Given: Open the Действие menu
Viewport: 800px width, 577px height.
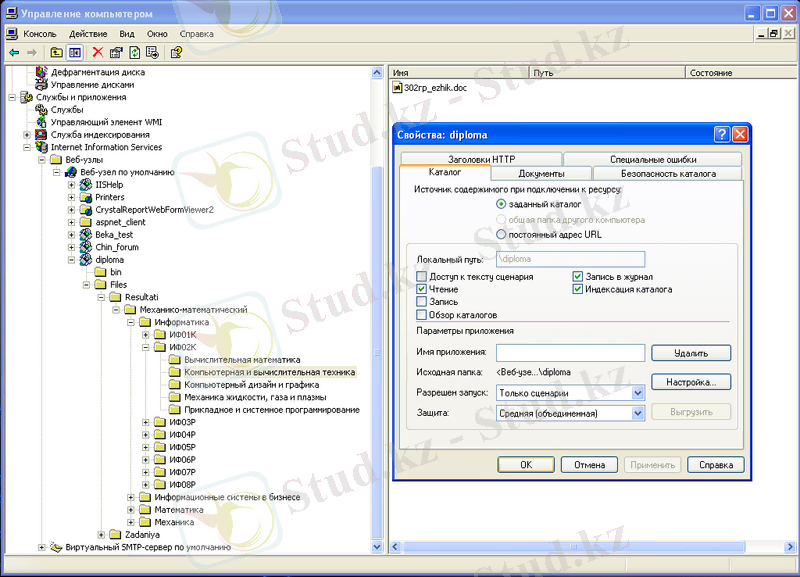Looking at the screenshot, I should 88,33.
